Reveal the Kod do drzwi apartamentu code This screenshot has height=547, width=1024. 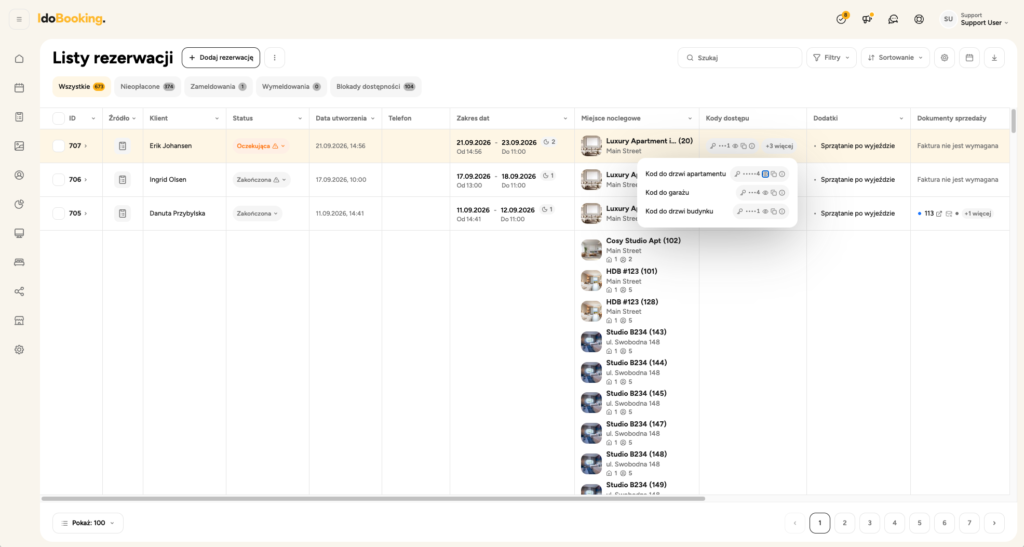click(x=765, y=174)
